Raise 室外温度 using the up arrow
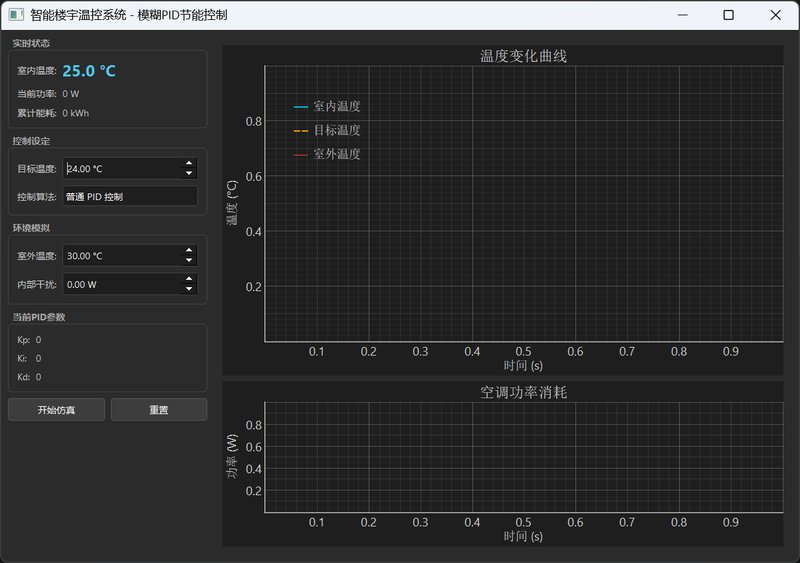The height and width of the screenshot is (563, 800). point(189,250)
